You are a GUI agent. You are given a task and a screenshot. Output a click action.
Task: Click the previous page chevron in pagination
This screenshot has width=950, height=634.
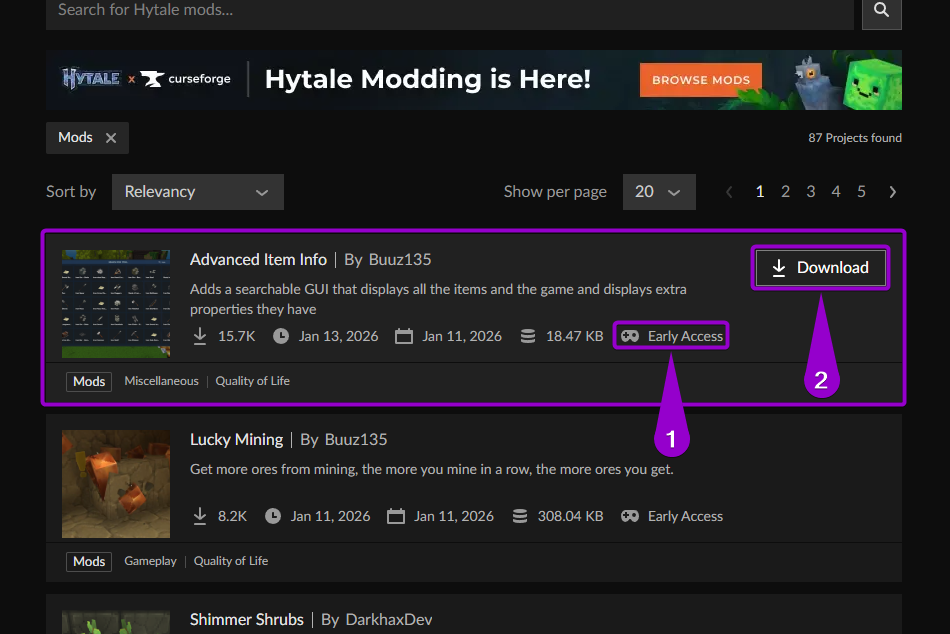(x=729, y=191)
